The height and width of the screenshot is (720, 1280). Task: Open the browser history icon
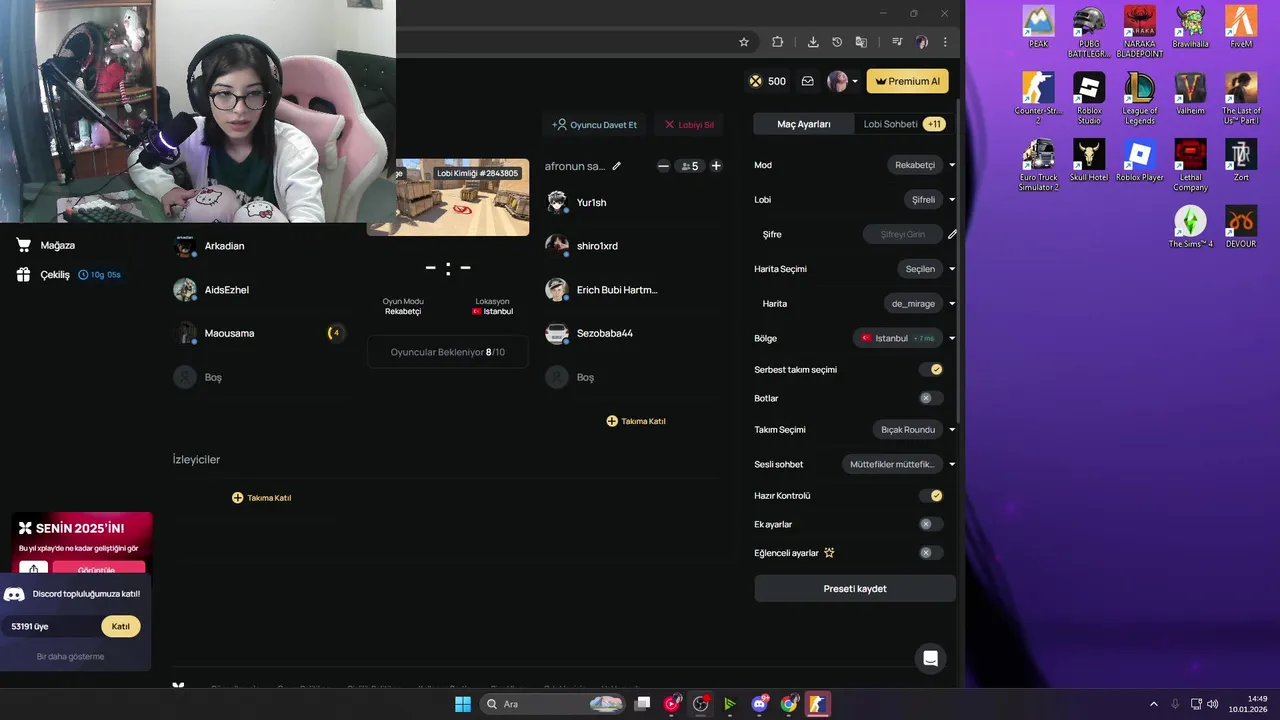(837, 42)
